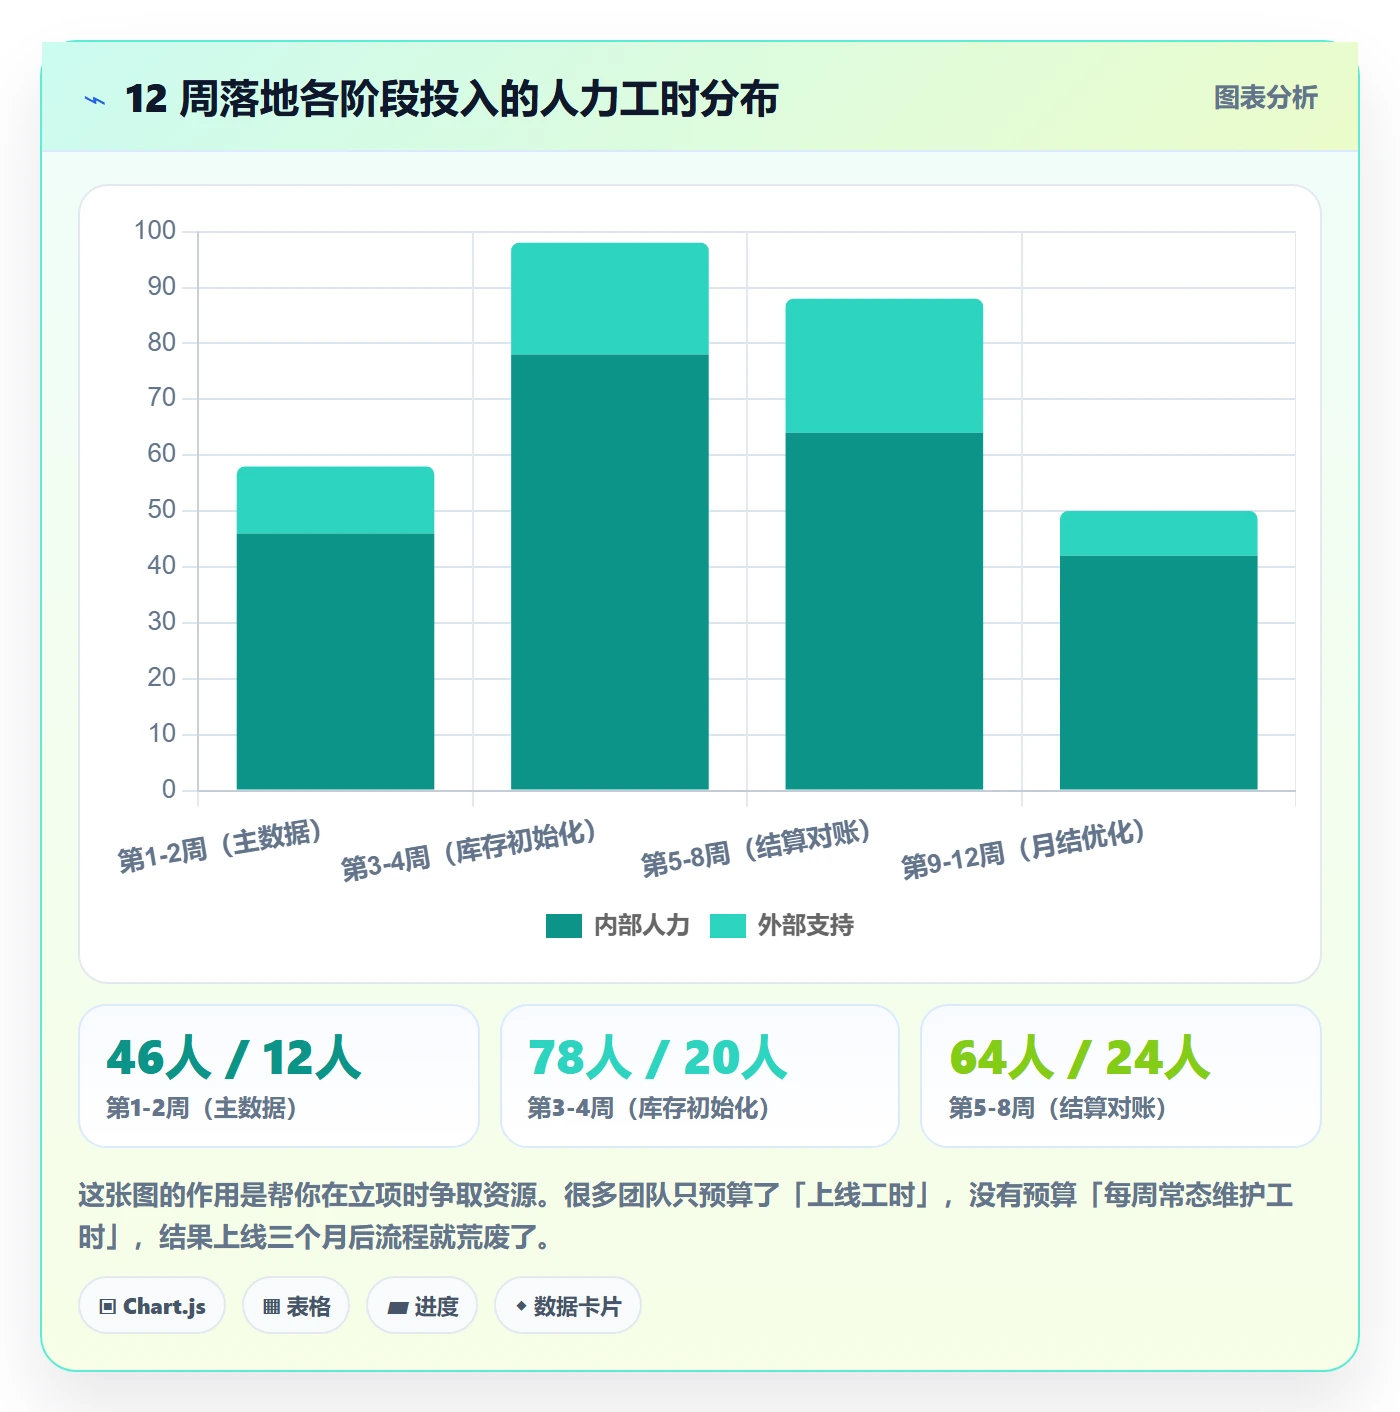Click the light teal 外部支持 legend swatch
Viewport: 1400px width, 1412px height.
[728, 926]
